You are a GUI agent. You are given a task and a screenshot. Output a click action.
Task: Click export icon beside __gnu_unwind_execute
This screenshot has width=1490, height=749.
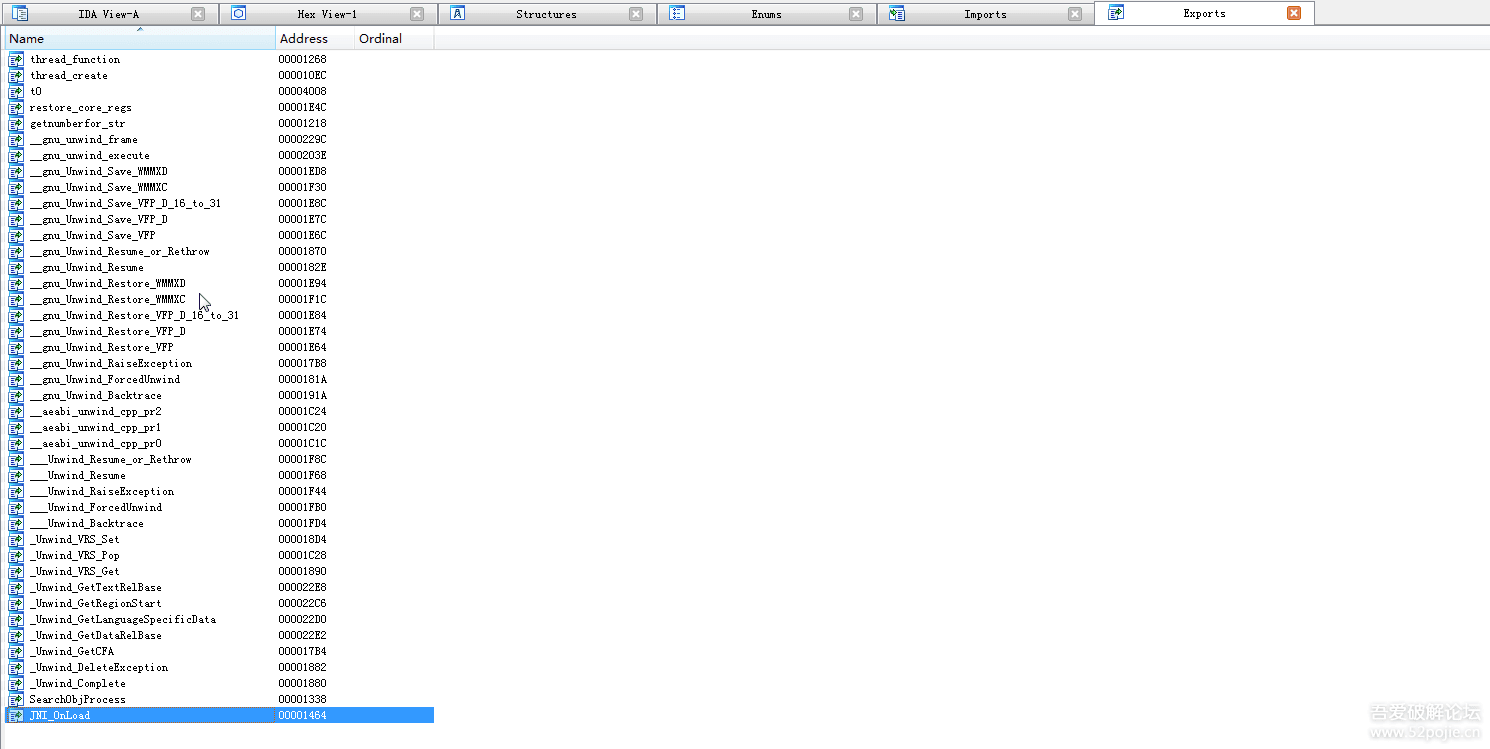tap(16, 156)
